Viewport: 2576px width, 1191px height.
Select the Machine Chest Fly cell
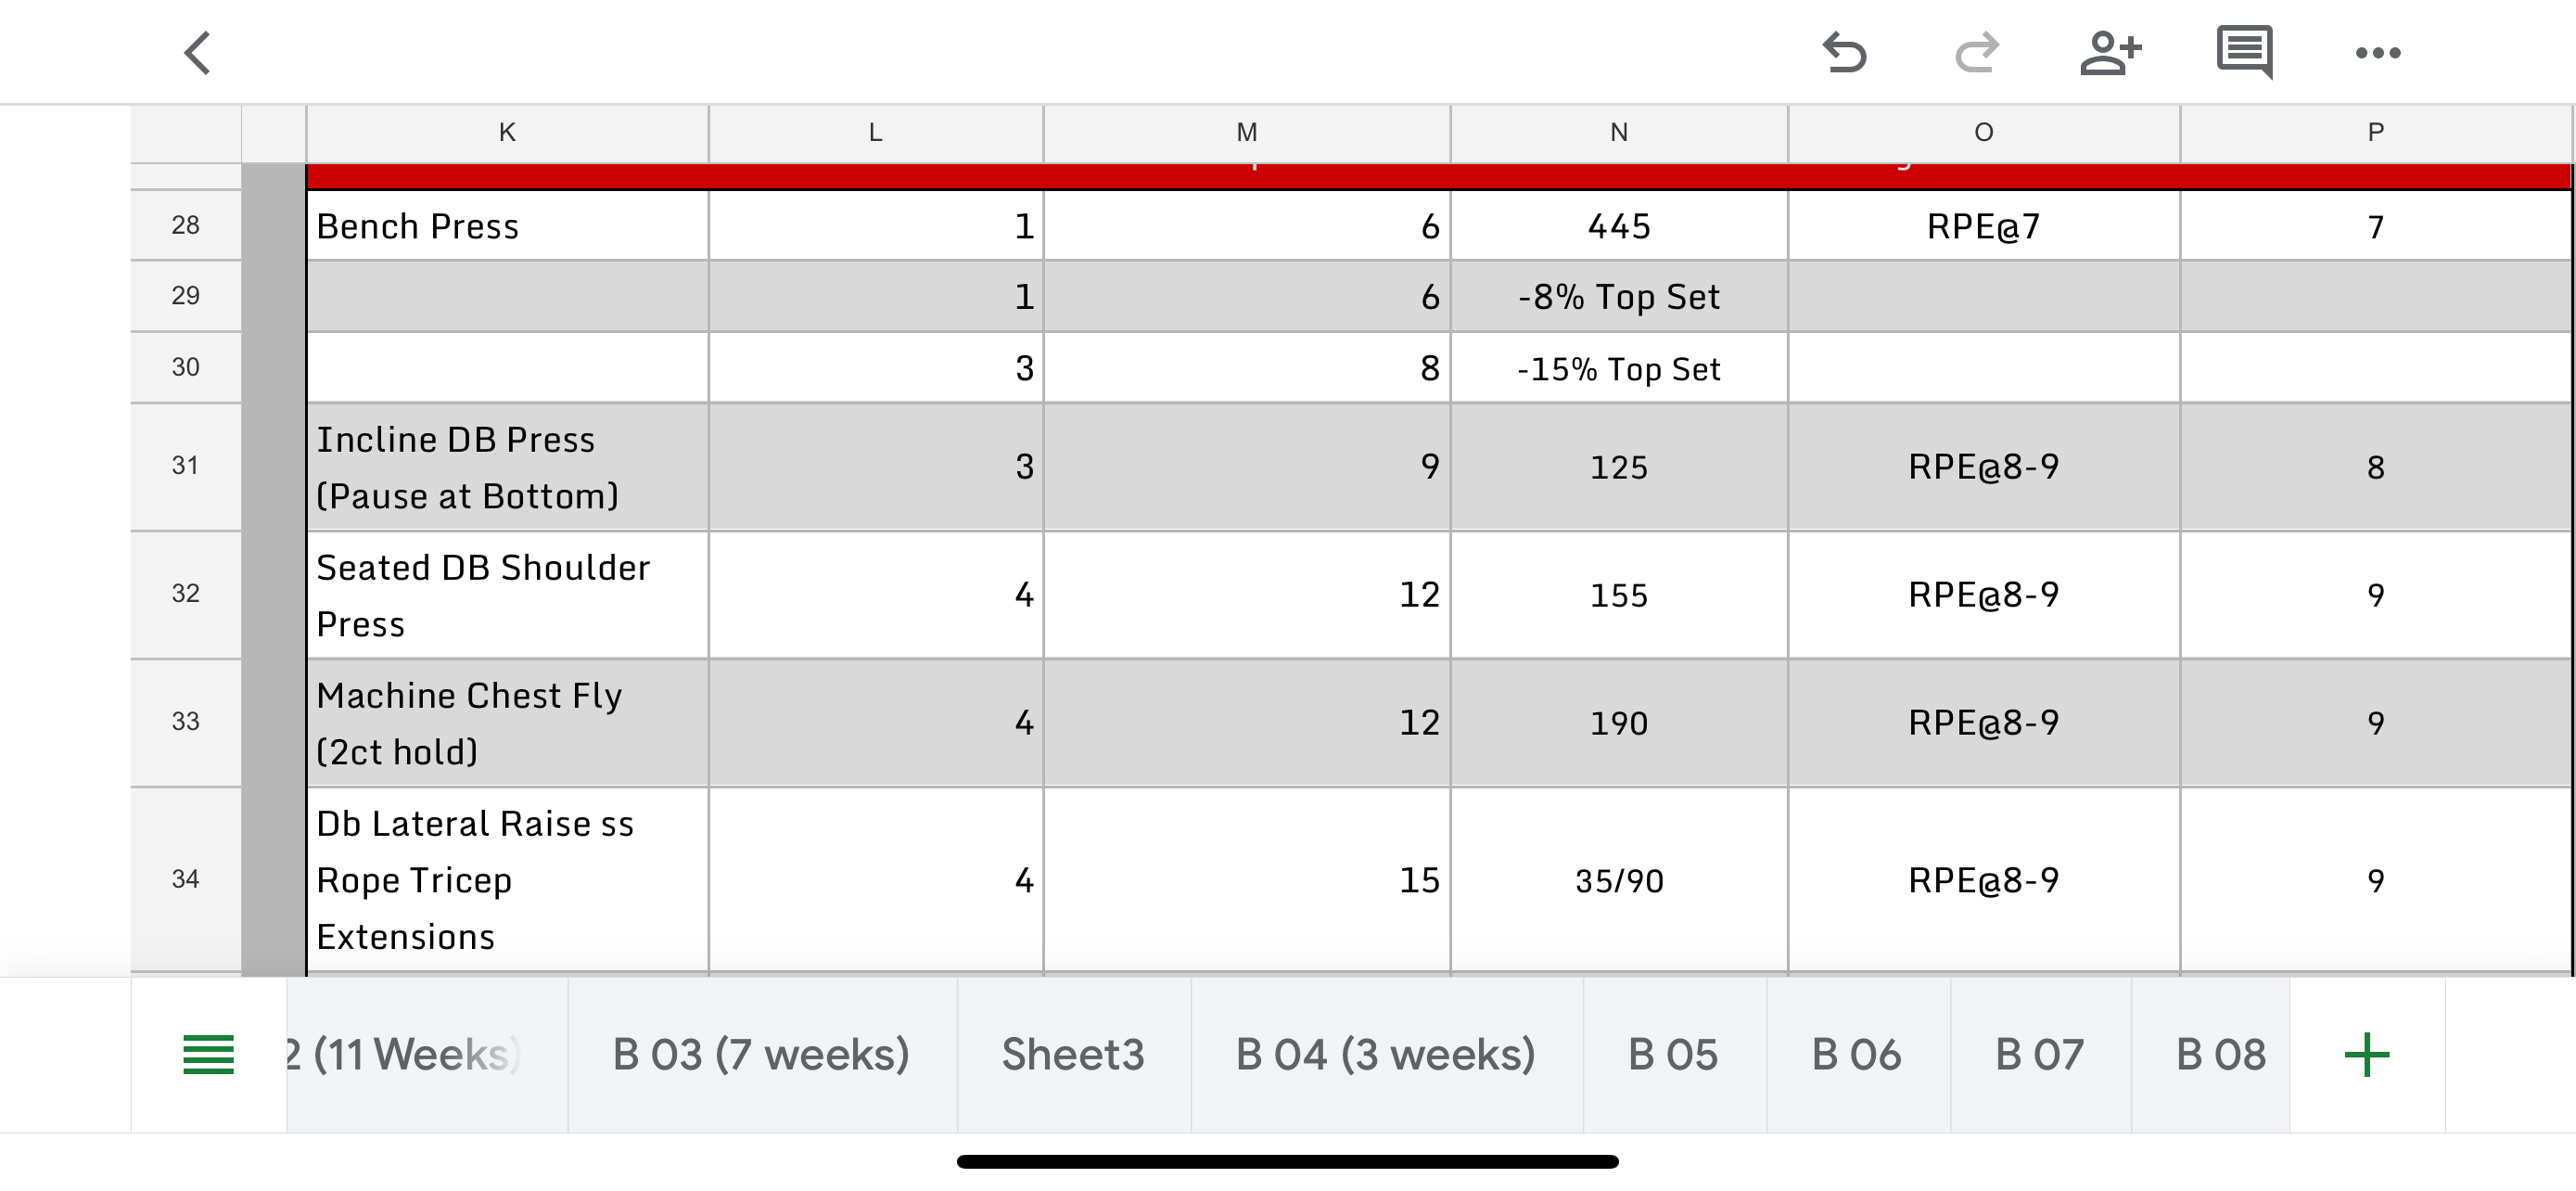pos(507,723)
